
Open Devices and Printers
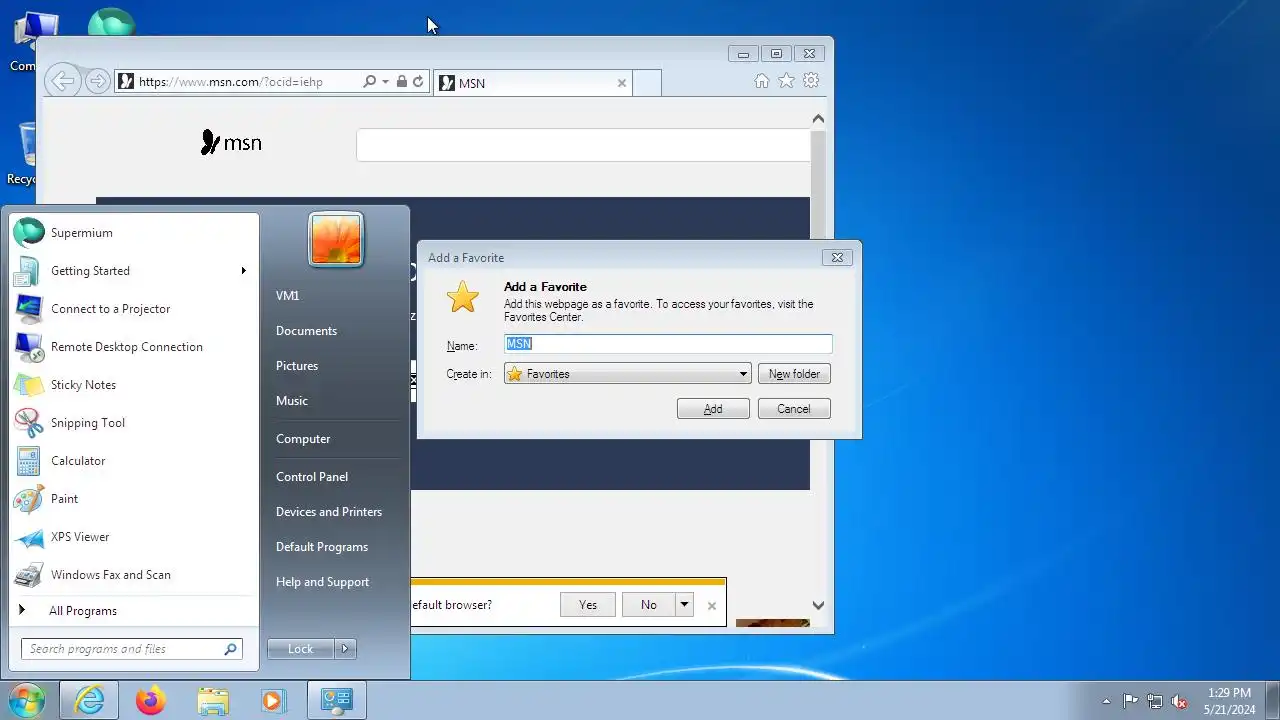pyautogui.click(x=329, y=512)
